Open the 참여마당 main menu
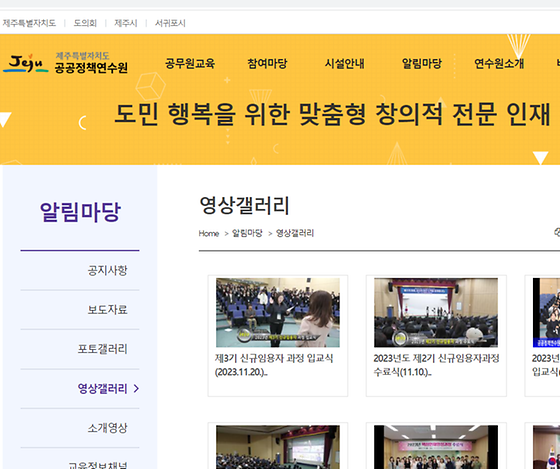 (x=268, y=64)
